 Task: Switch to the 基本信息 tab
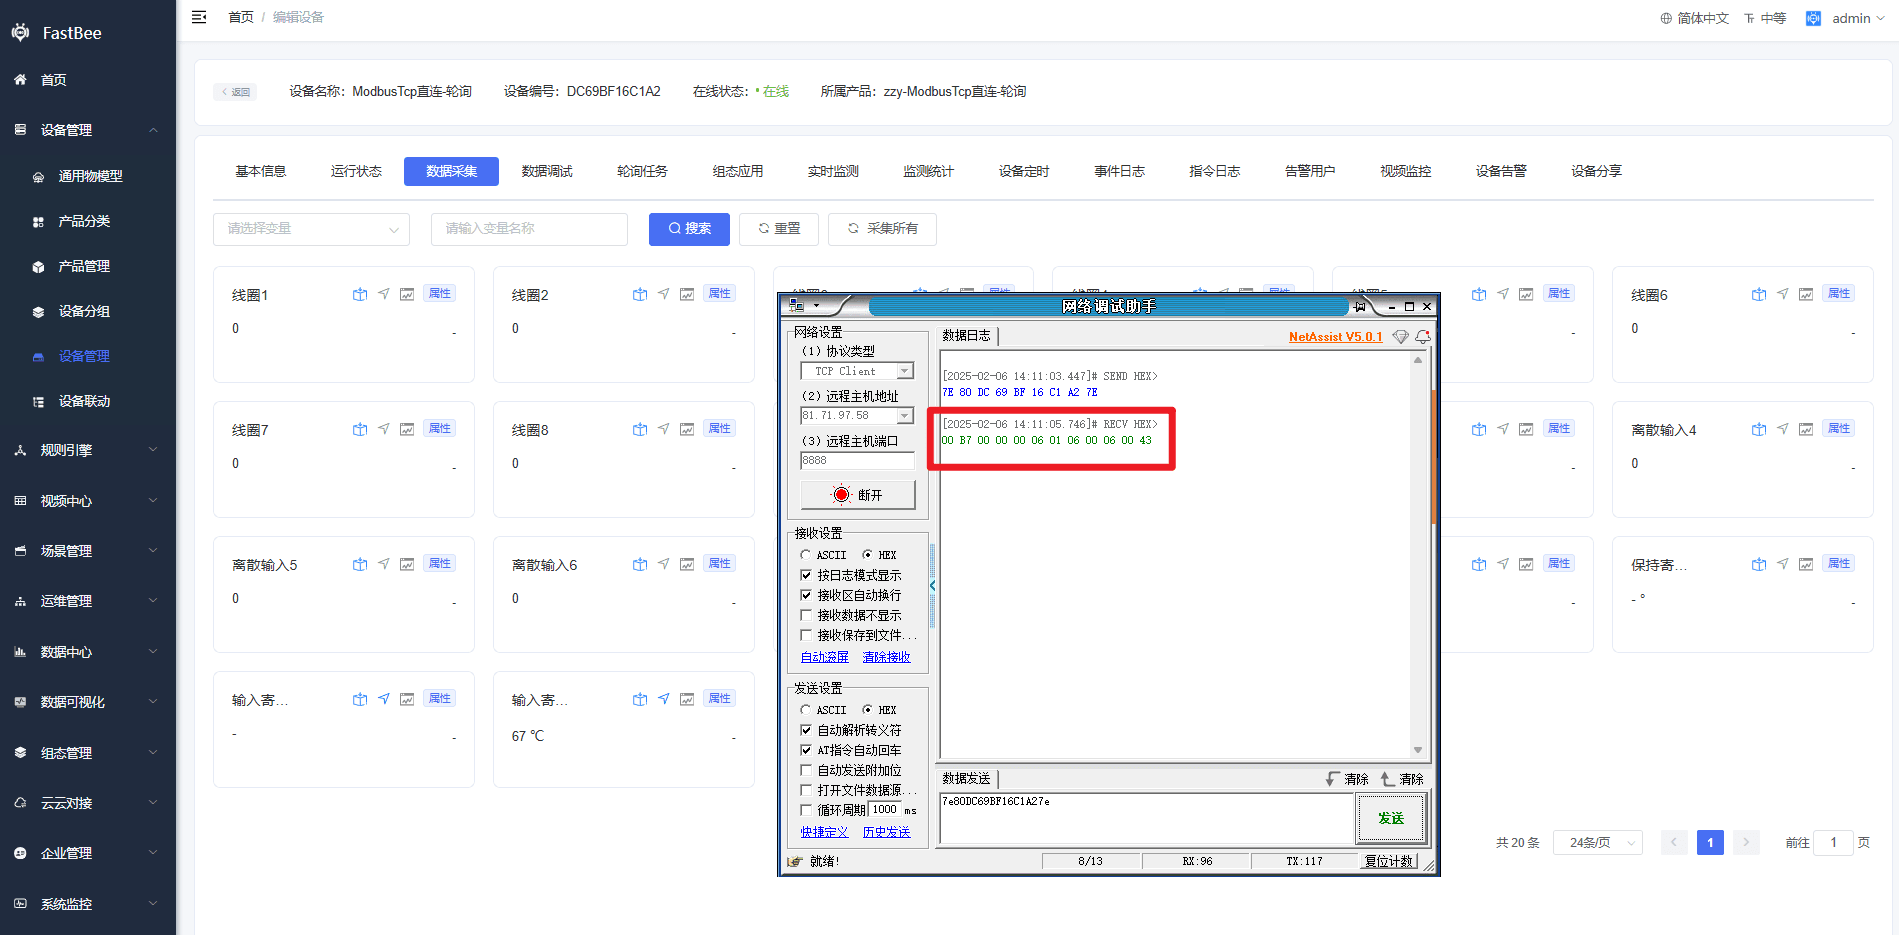[x=261, y=171]
